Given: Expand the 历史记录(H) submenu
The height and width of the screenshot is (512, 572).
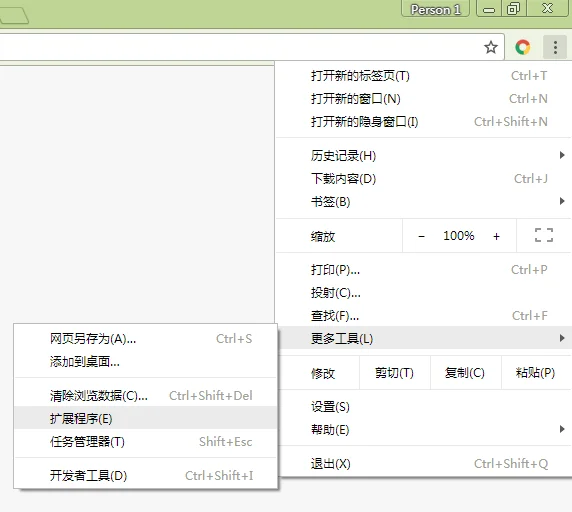Looking at the screenshot, I should pos(423,156).
